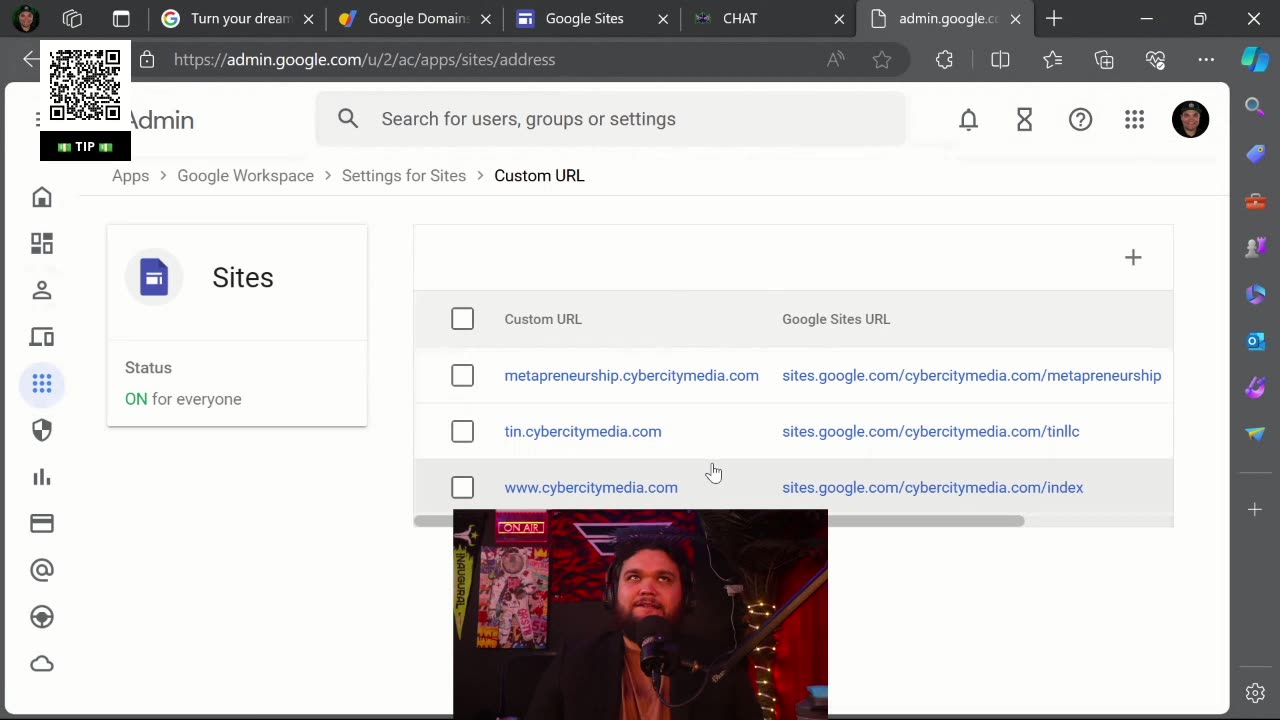Open browser Extensions puzzle icon

pos(945,60)
